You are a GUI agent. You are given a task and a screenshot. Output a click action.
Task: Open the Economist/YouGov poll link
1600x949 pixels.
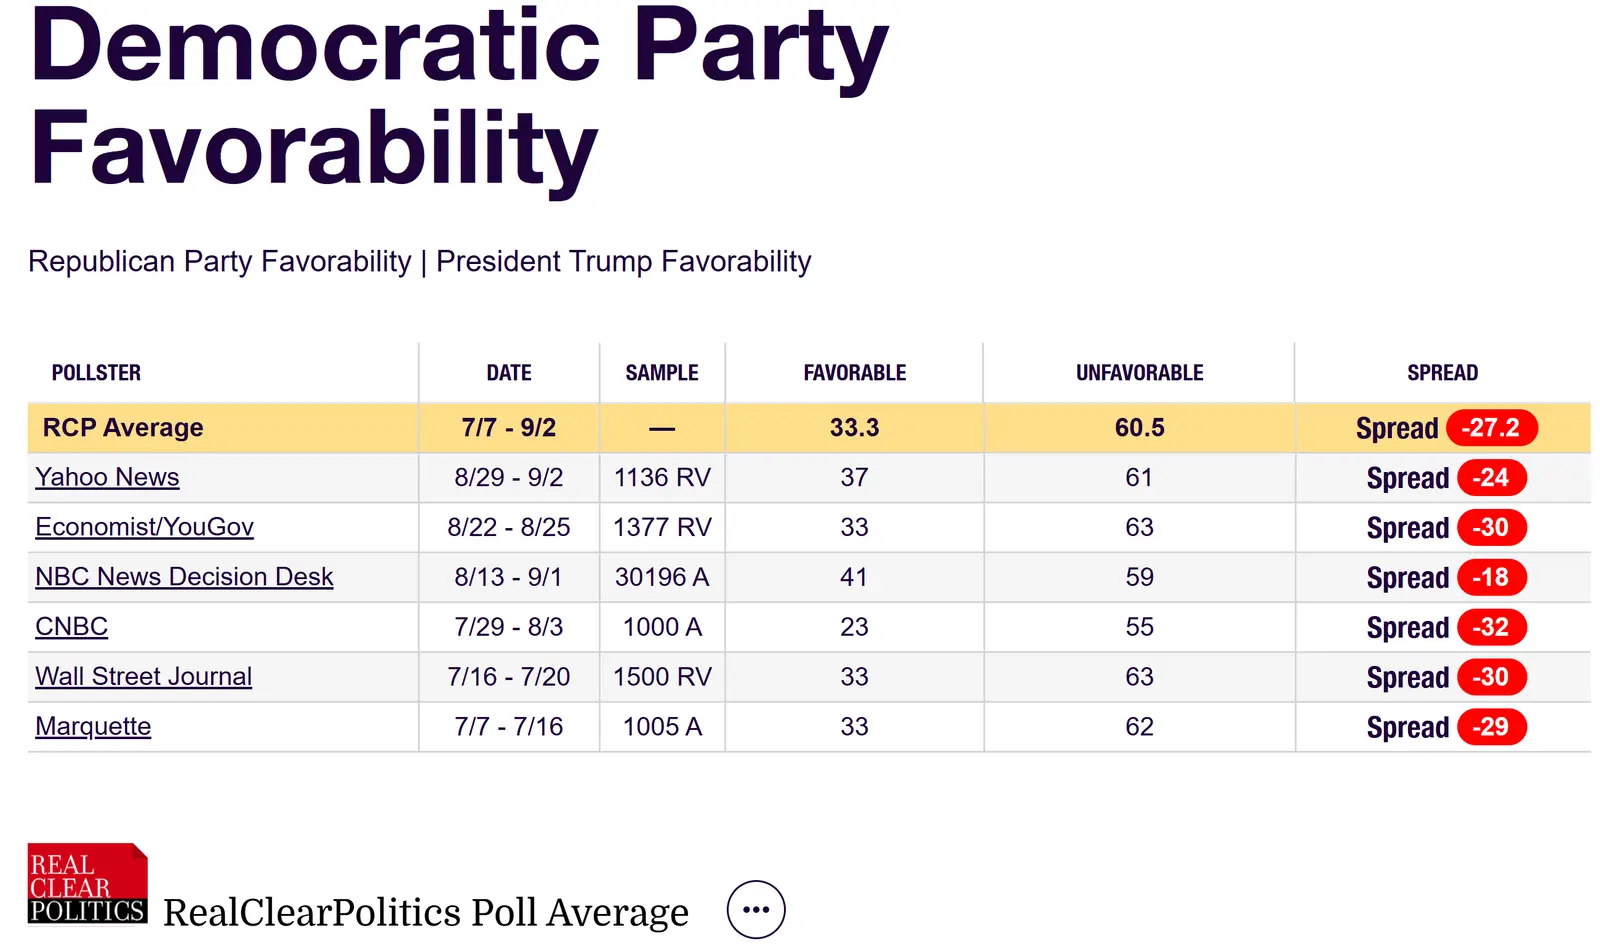[x=144, y=528]
